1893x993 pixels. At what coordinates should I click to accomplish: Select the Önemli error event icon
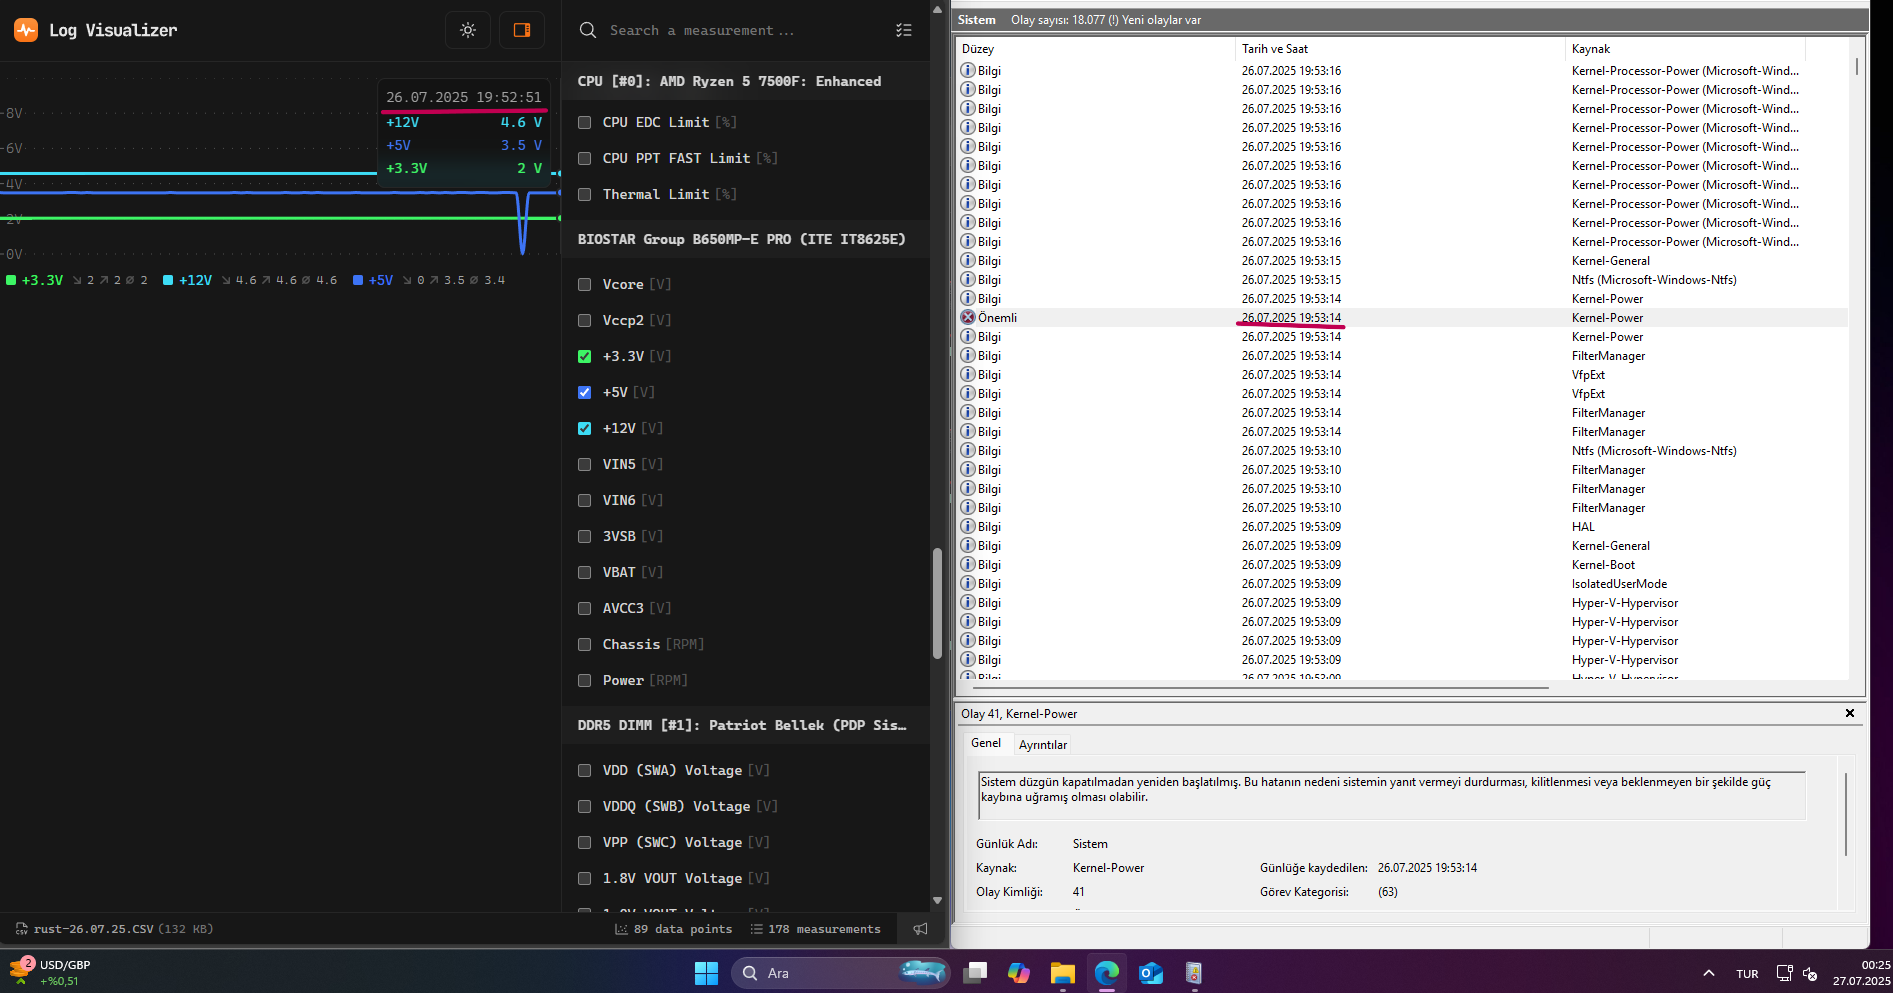pos(968,317)
